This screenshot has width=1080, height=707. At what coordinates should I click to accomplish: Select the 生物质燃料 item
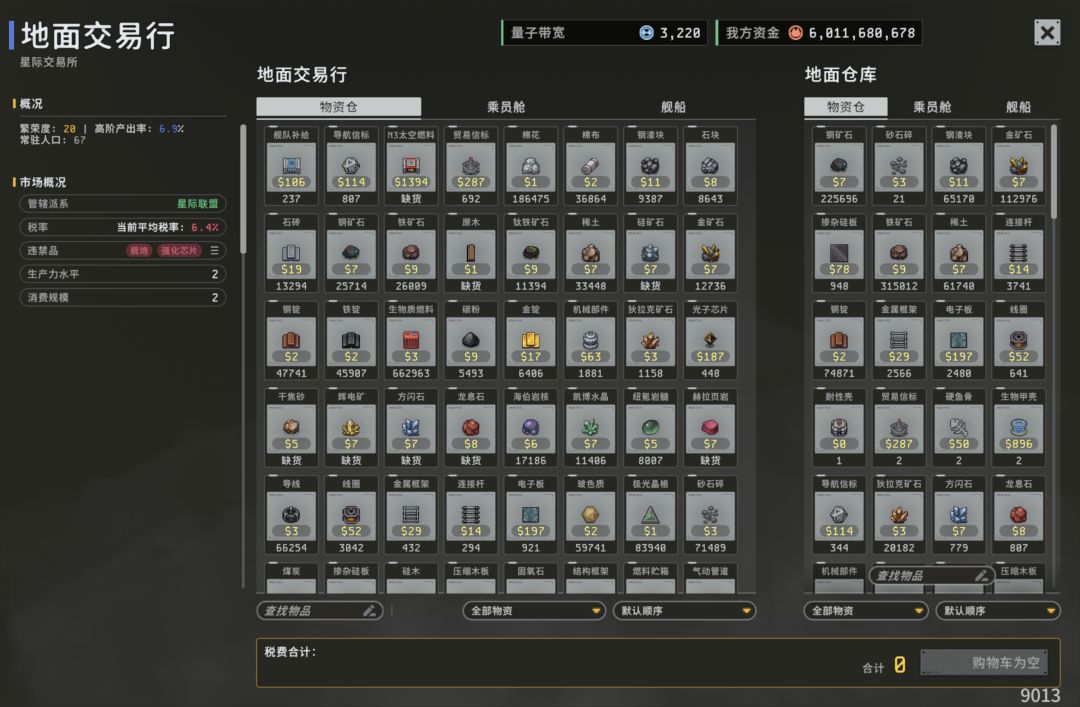point(411,340)
